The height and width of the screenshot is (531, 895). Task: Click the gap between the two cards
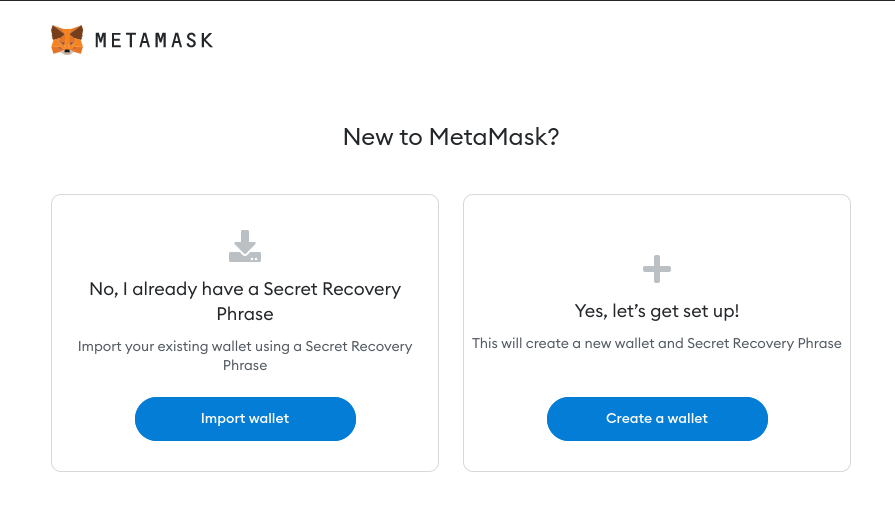click(451, 332)
